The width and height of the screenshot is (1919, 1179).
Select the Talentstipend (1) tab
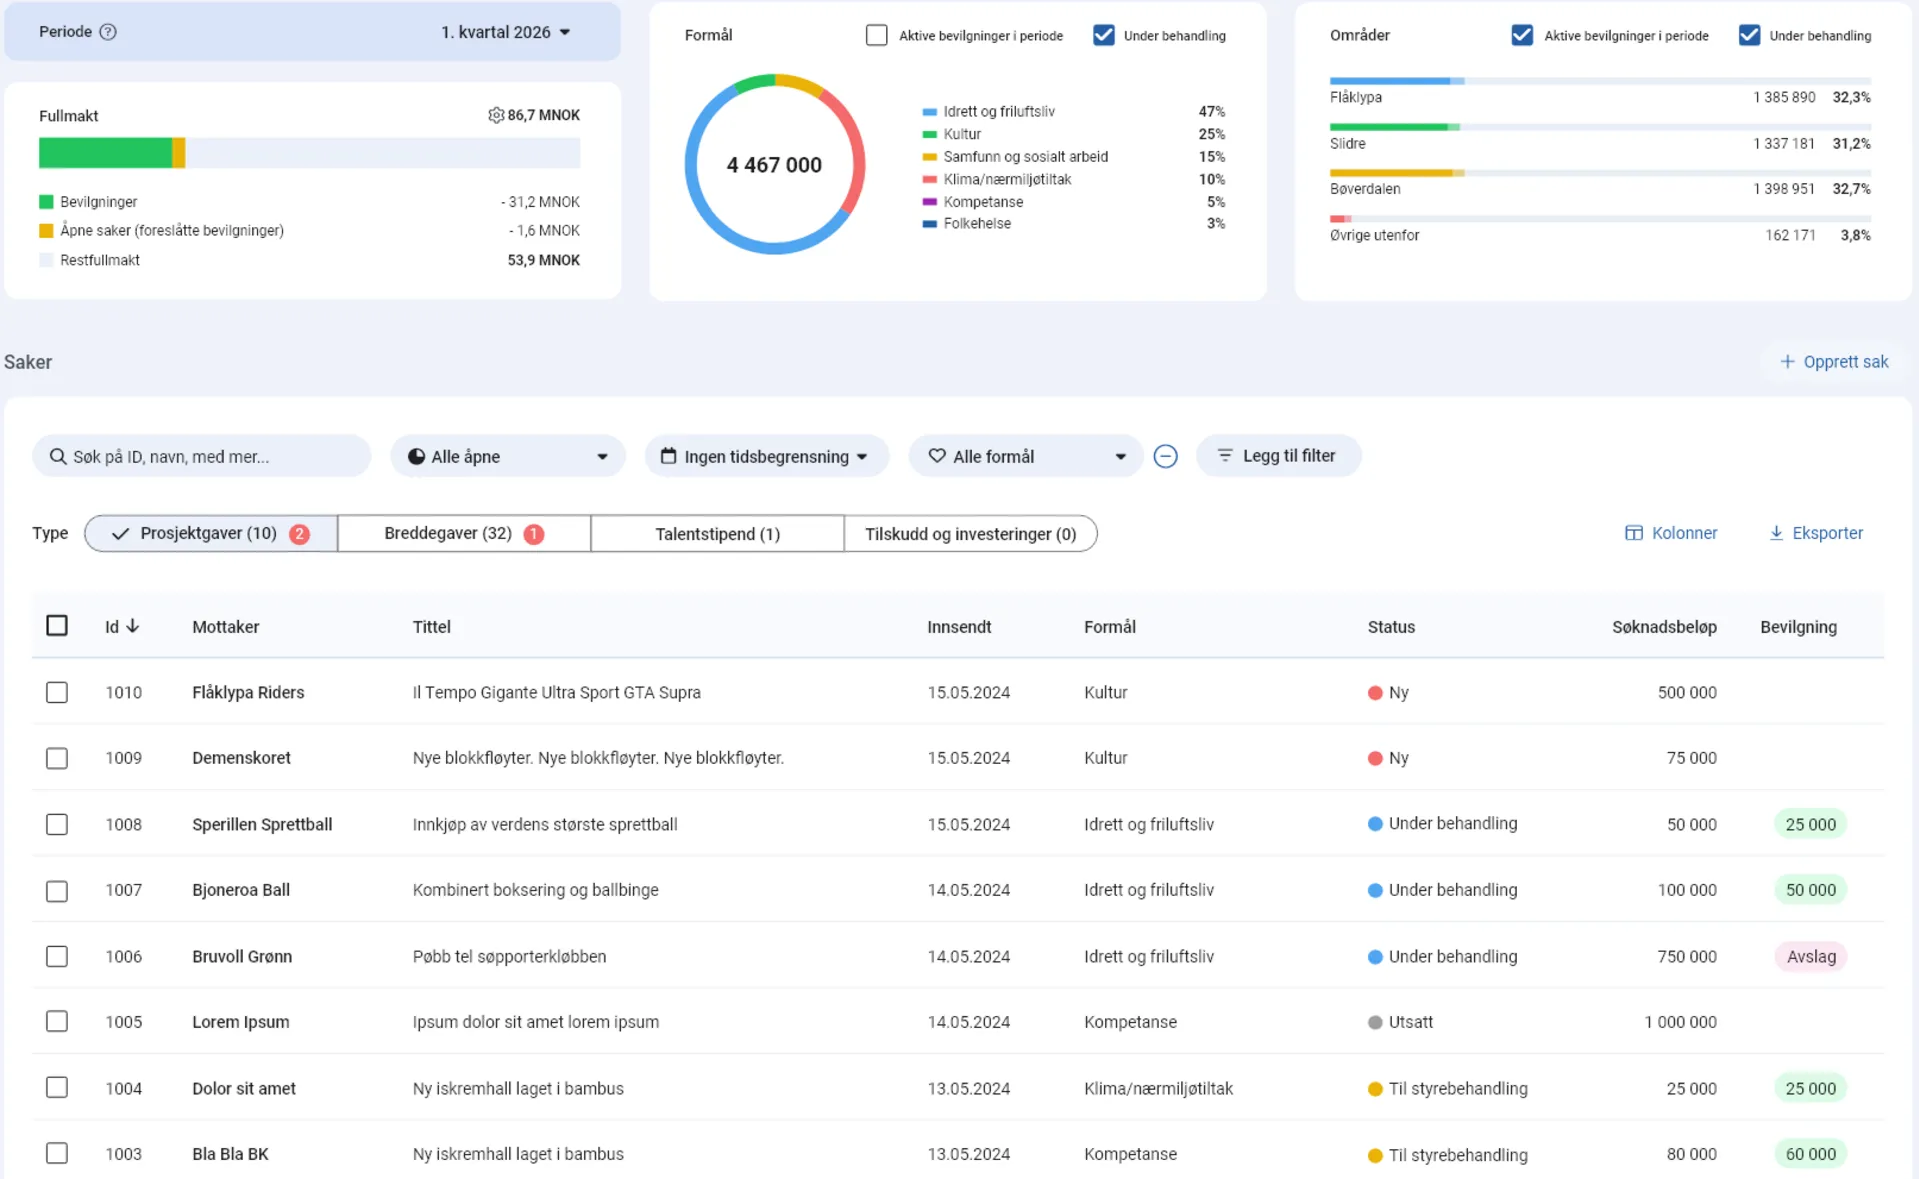click(717, 534)
